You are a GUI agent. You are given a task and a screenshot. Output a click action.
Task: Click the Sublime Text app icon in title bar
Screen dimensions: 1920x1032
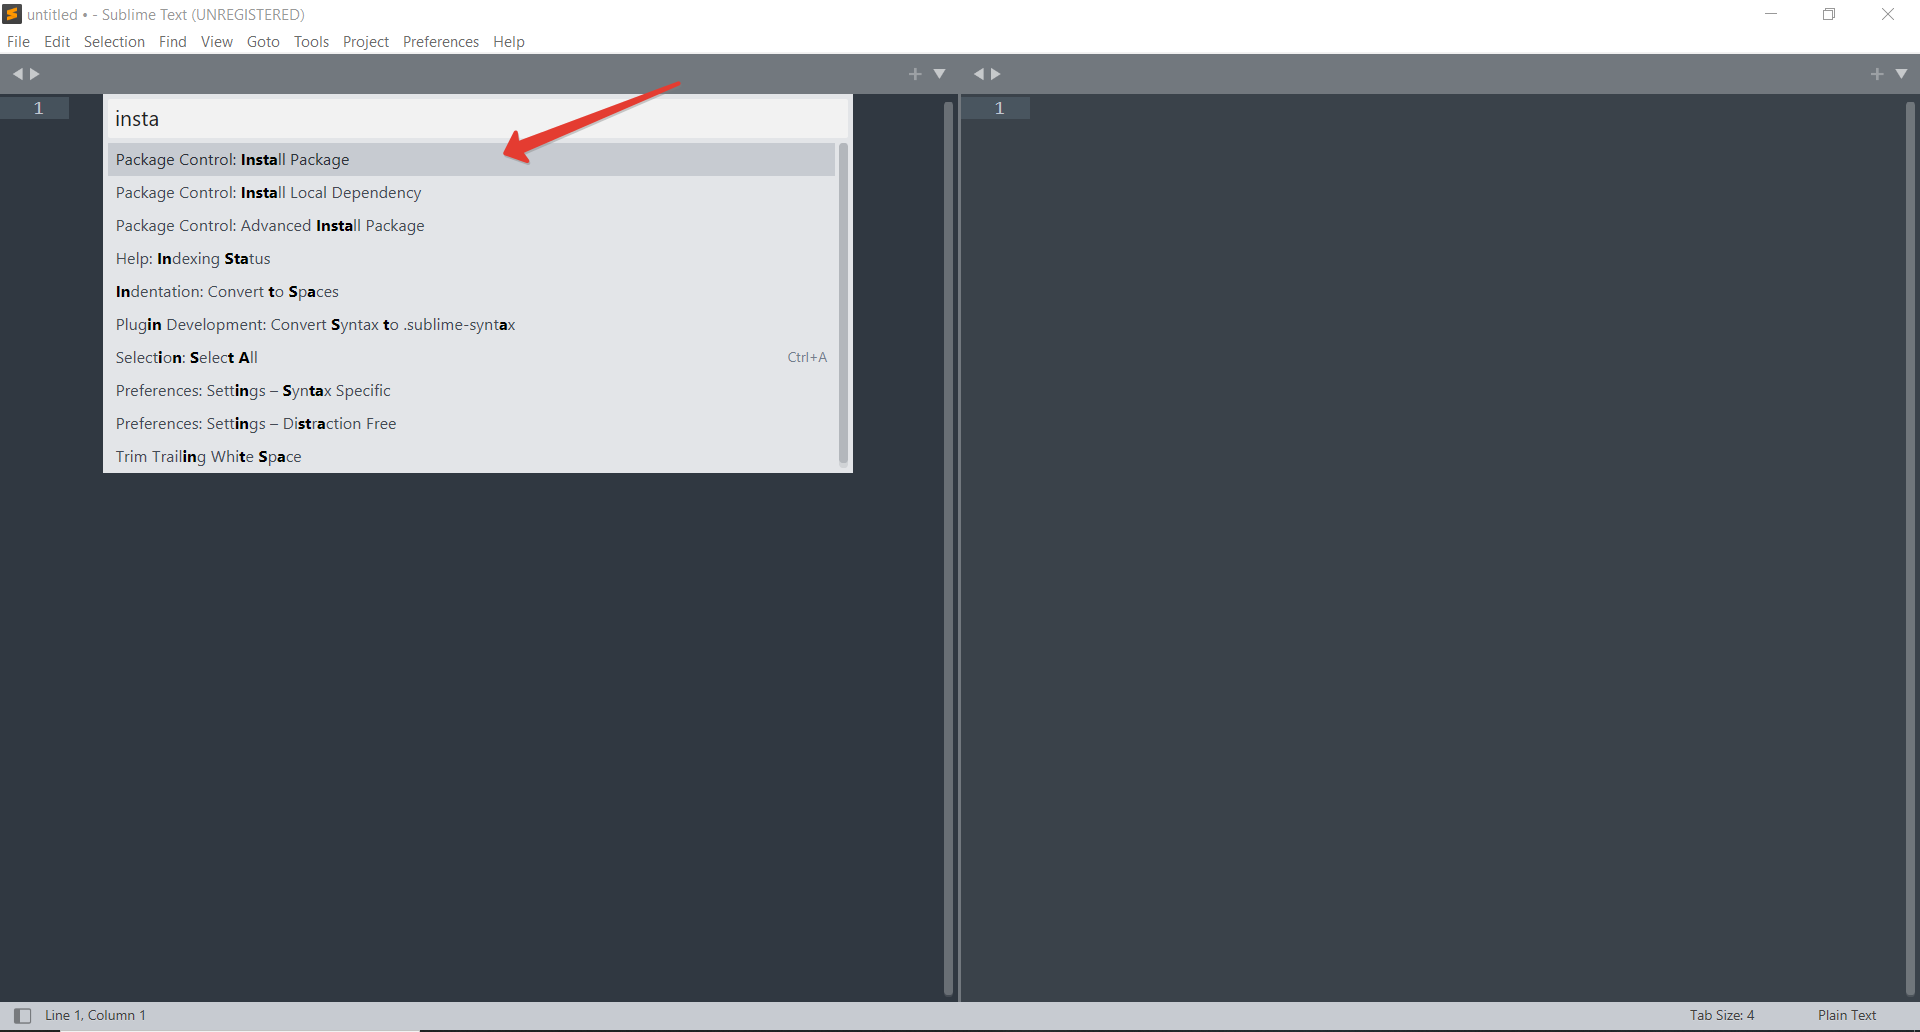coord(12,14)
